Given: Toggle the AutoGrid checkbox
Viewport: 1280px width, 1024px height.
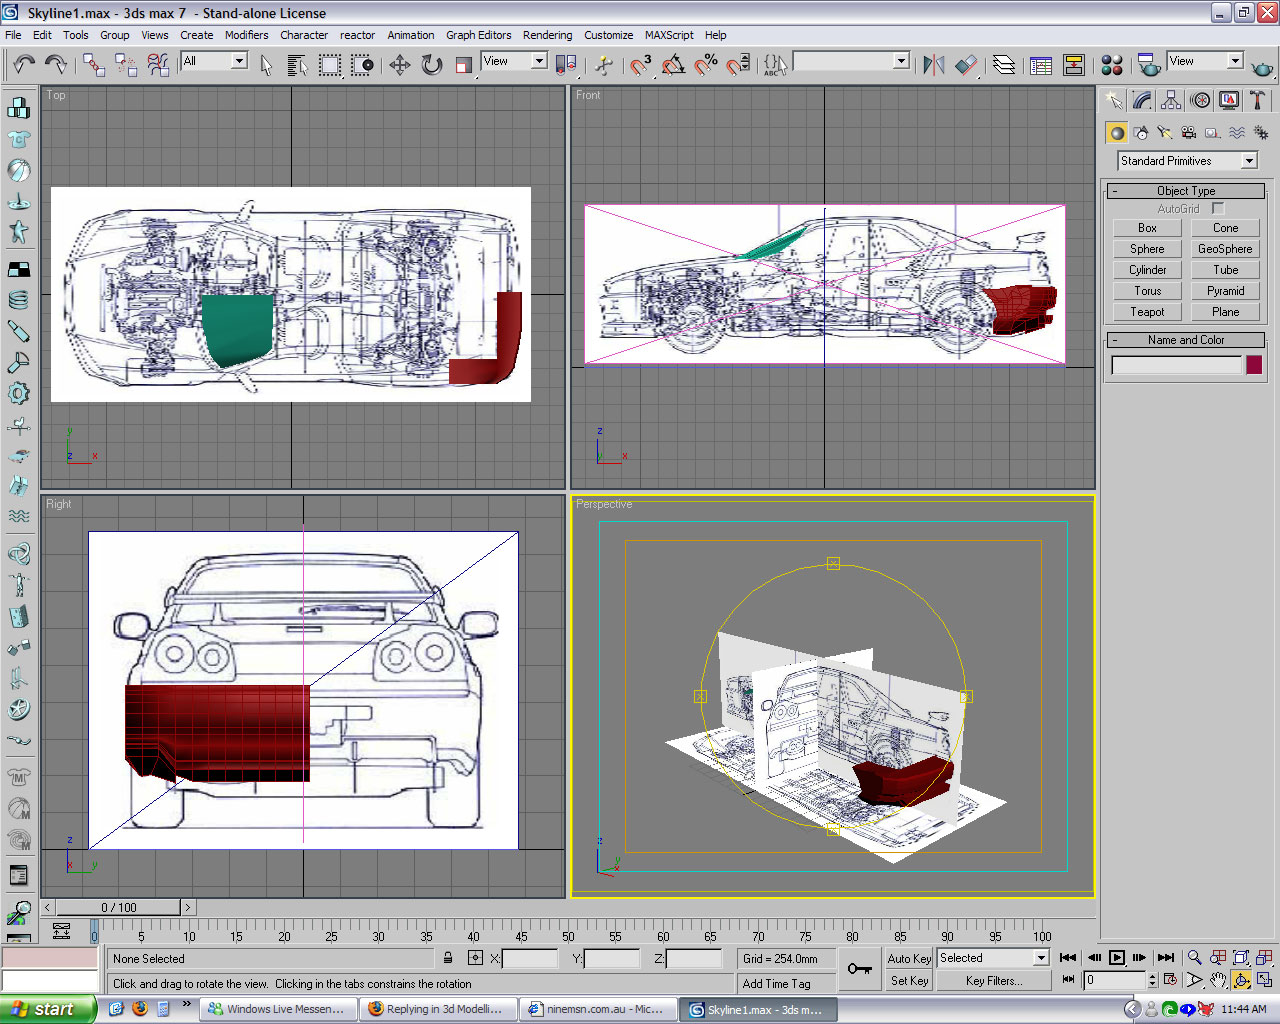Looking at the screenshot, I should (x=1217, y=208).
